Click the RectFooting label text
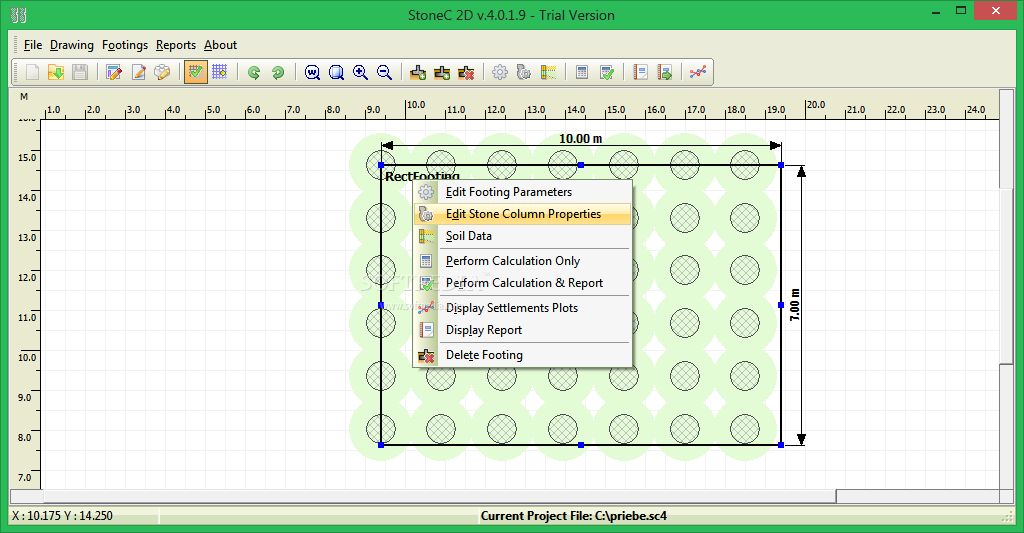The width and height of the screenshot is (1024, 533). pyautogui.click(x=422, y=175)
